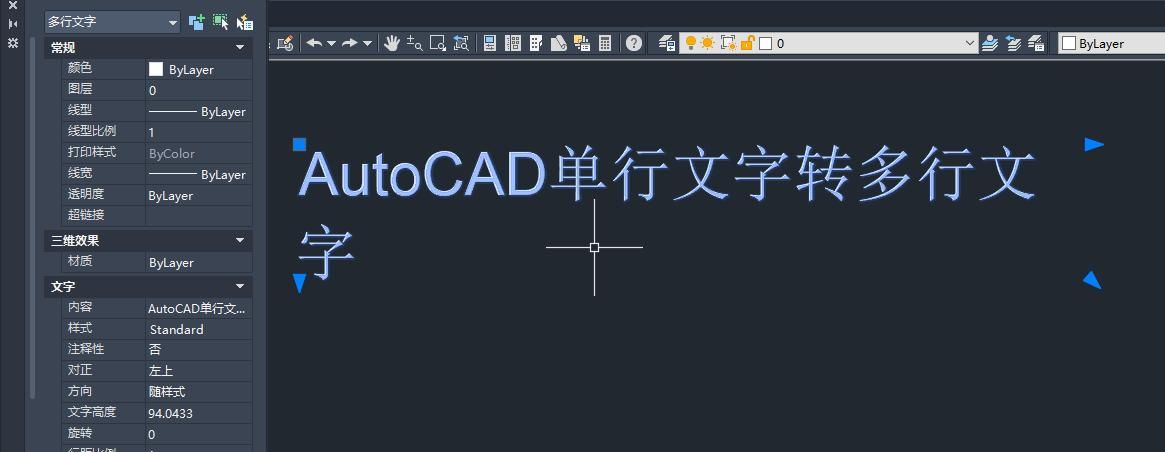Open the ByLayer color control dropdown
The width and height of the screenshot is (1165, 452).
(1112, 43)
